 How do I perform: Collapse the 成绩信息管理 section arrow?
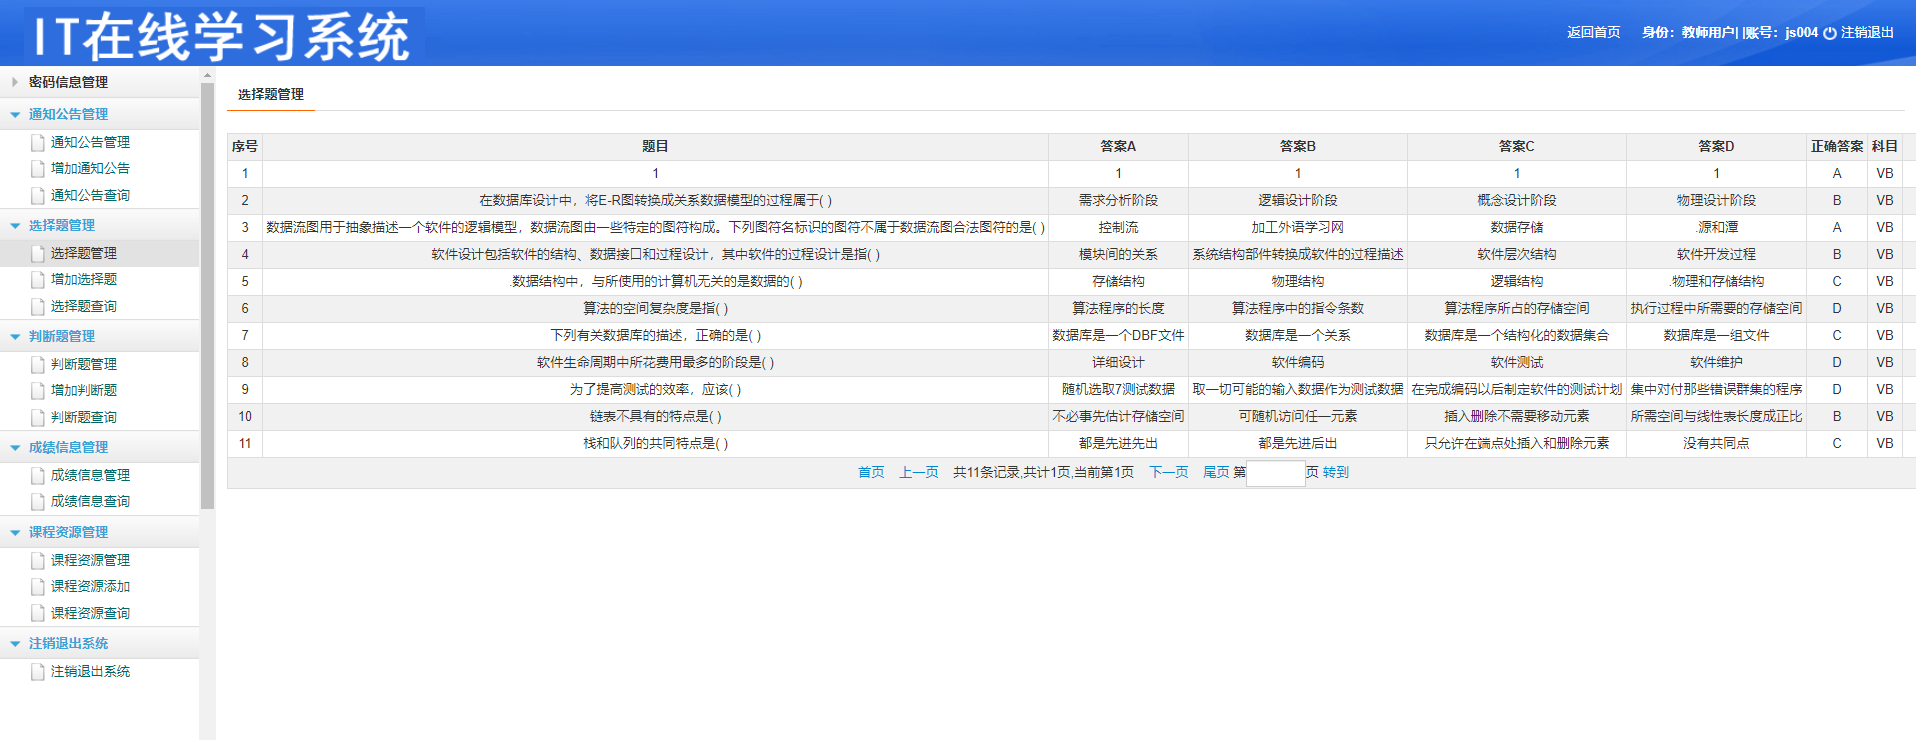[15, 447]
